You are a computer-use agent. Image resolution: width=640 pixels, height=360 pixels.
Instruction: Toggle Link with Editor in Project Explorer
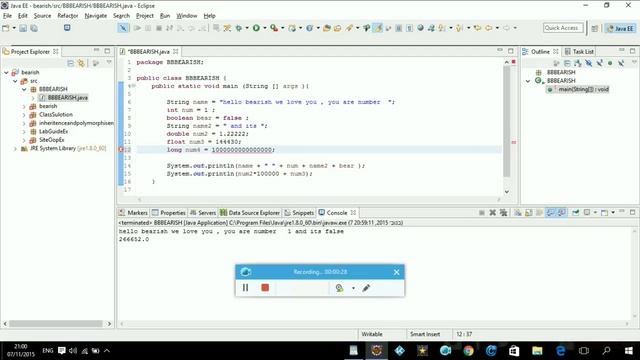click(x=81, y=63)
